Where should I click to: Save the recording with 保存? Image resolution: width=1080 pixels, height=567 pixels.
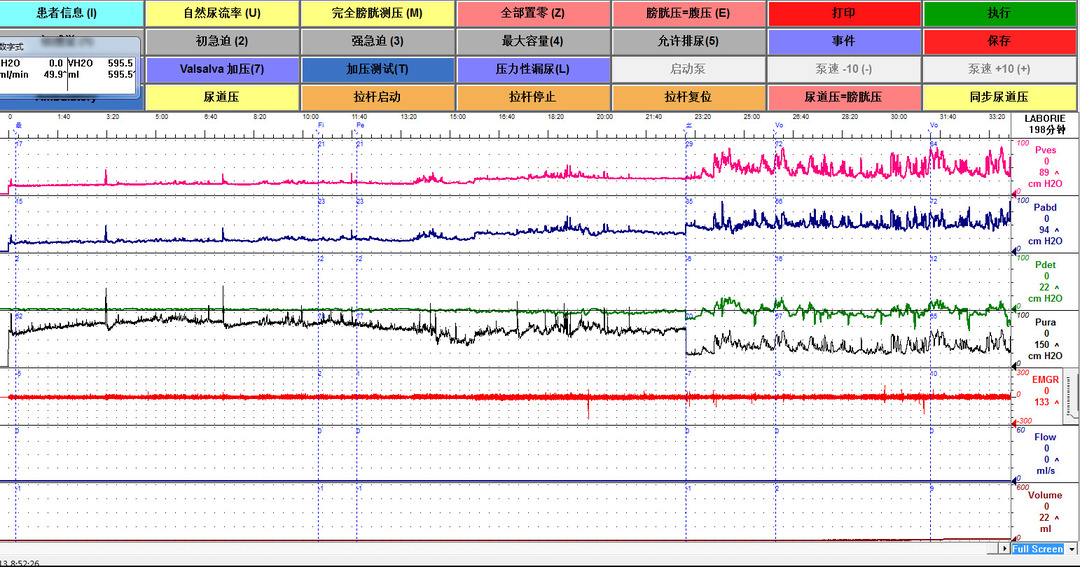click(x=998, y=42)
